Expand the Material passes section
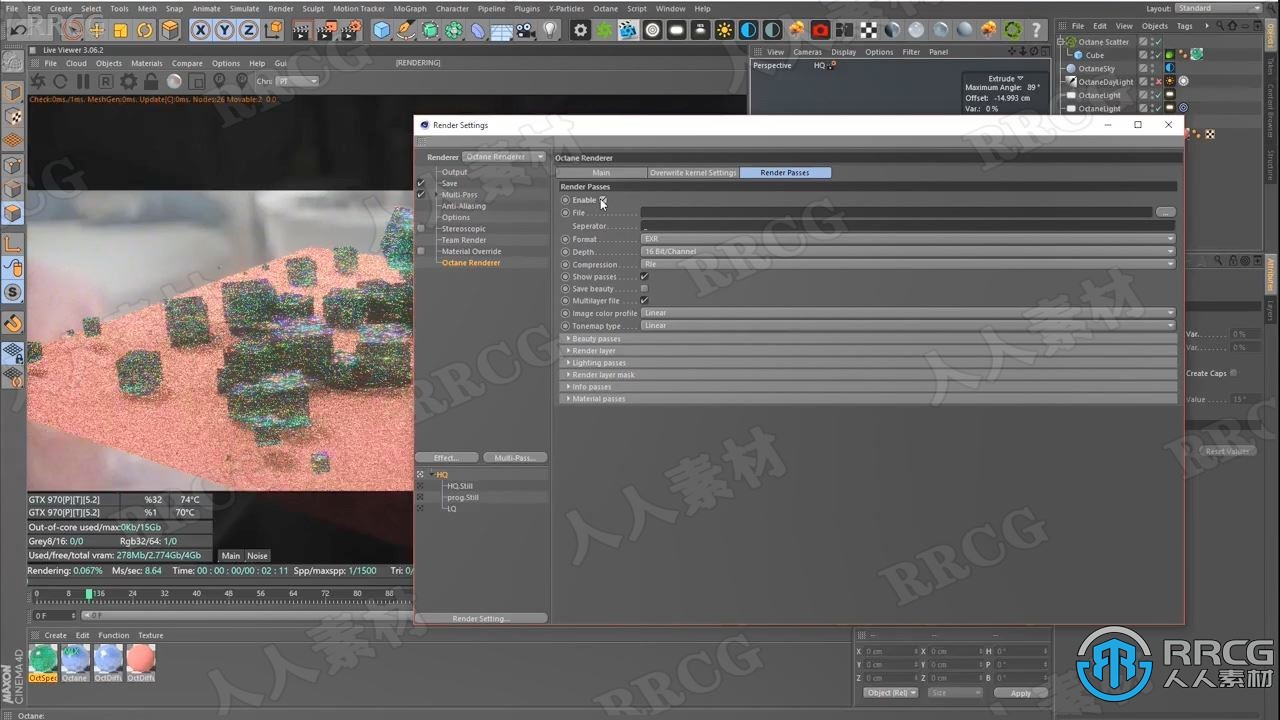This screenshot has height=720, width=1280. click(x=868, y=399)
